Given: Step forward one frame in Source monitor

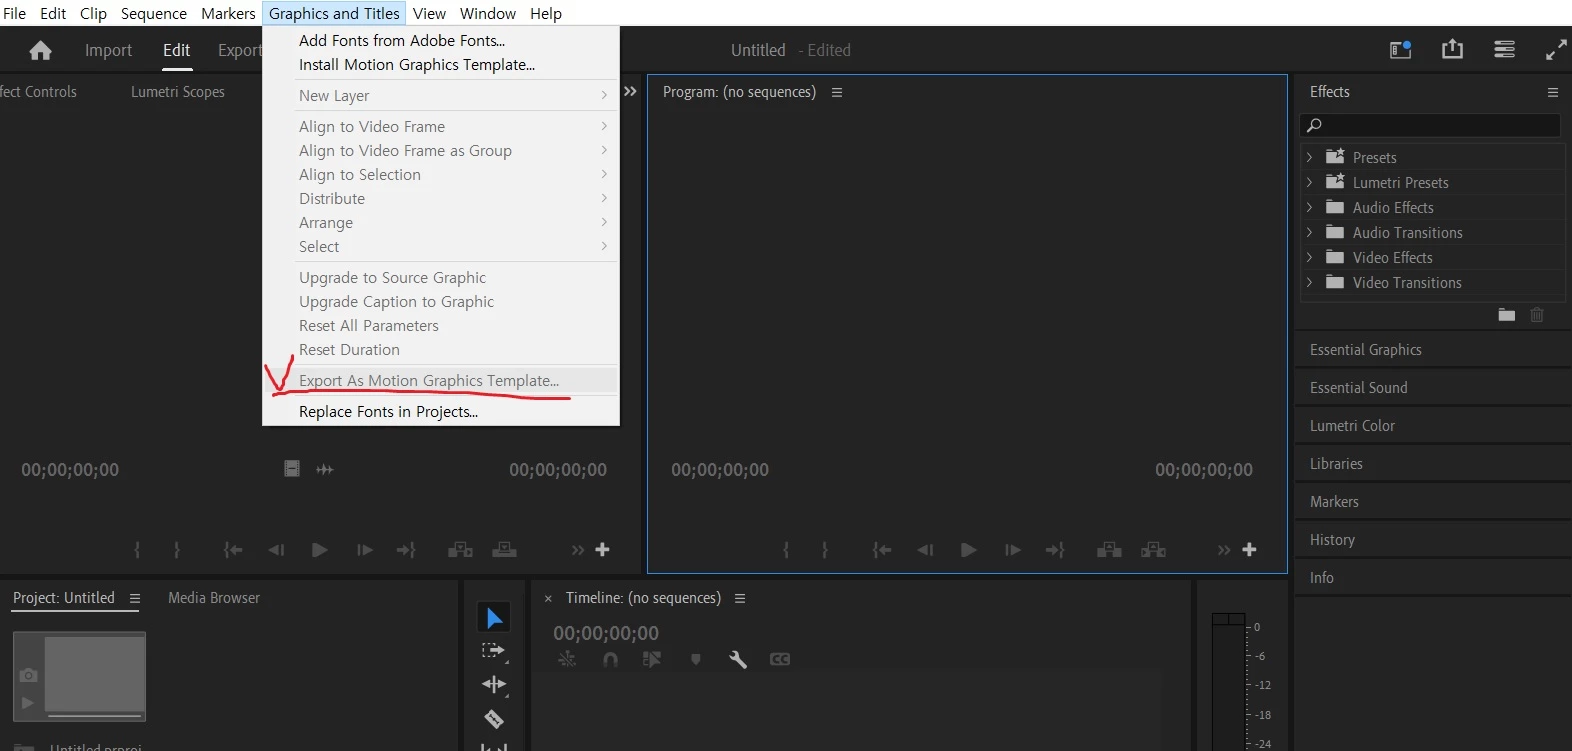Looking at the screenshot, I should click(364, 550).
